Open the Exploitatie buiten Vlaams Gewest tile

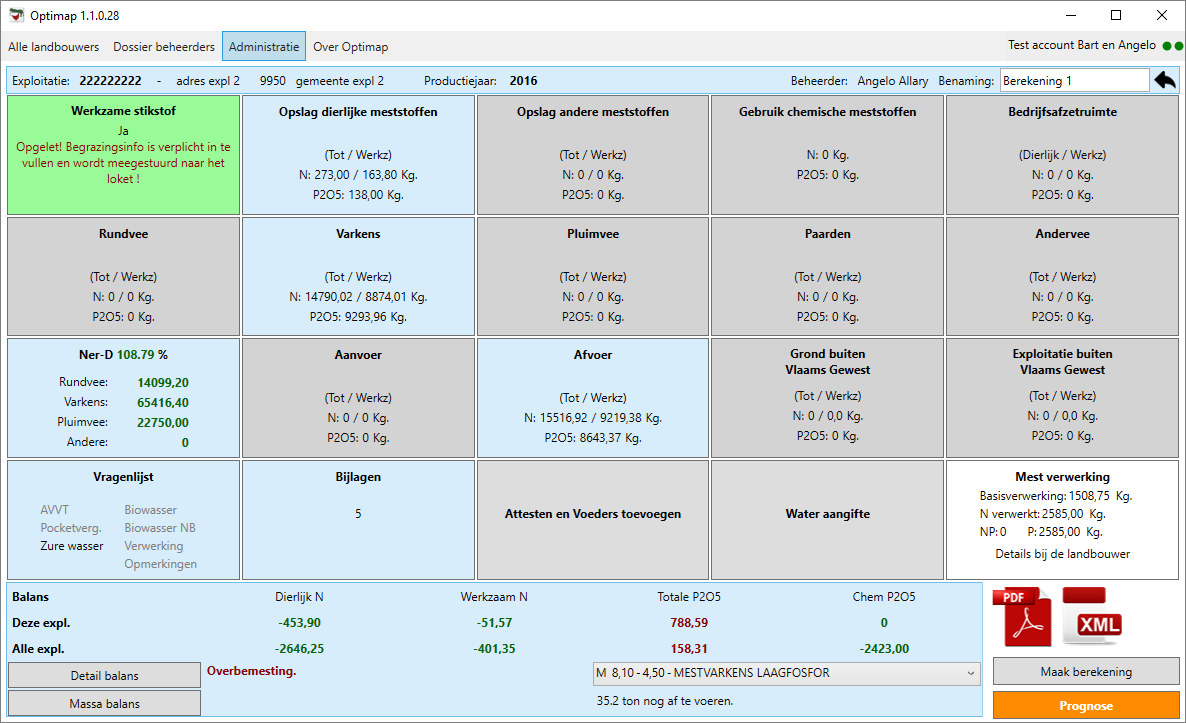(1063, 398)
